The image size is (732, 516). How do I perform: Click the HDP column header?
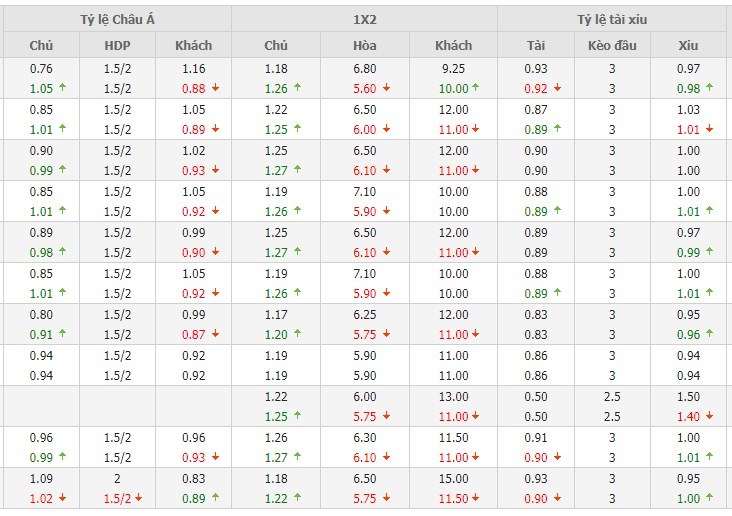click(117, 45)
